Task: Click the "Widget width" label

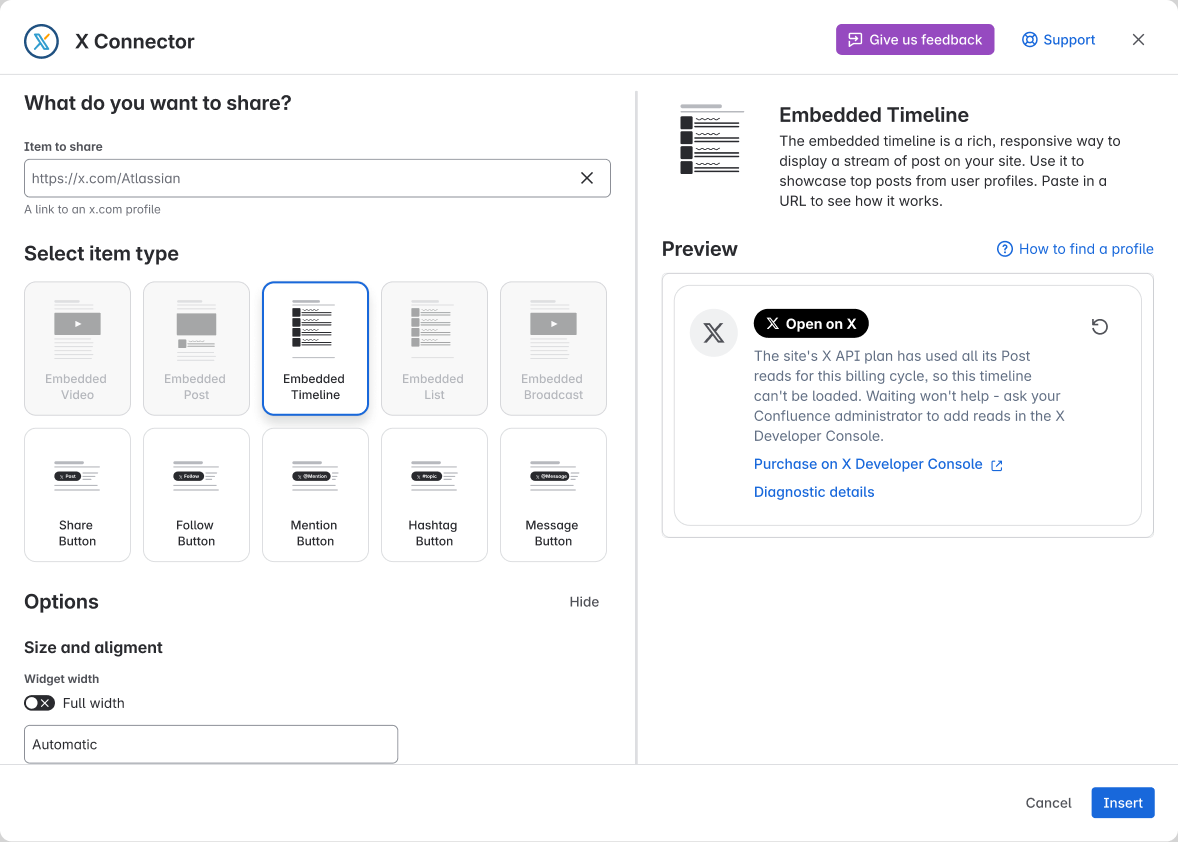Action: tap(62, 679)
